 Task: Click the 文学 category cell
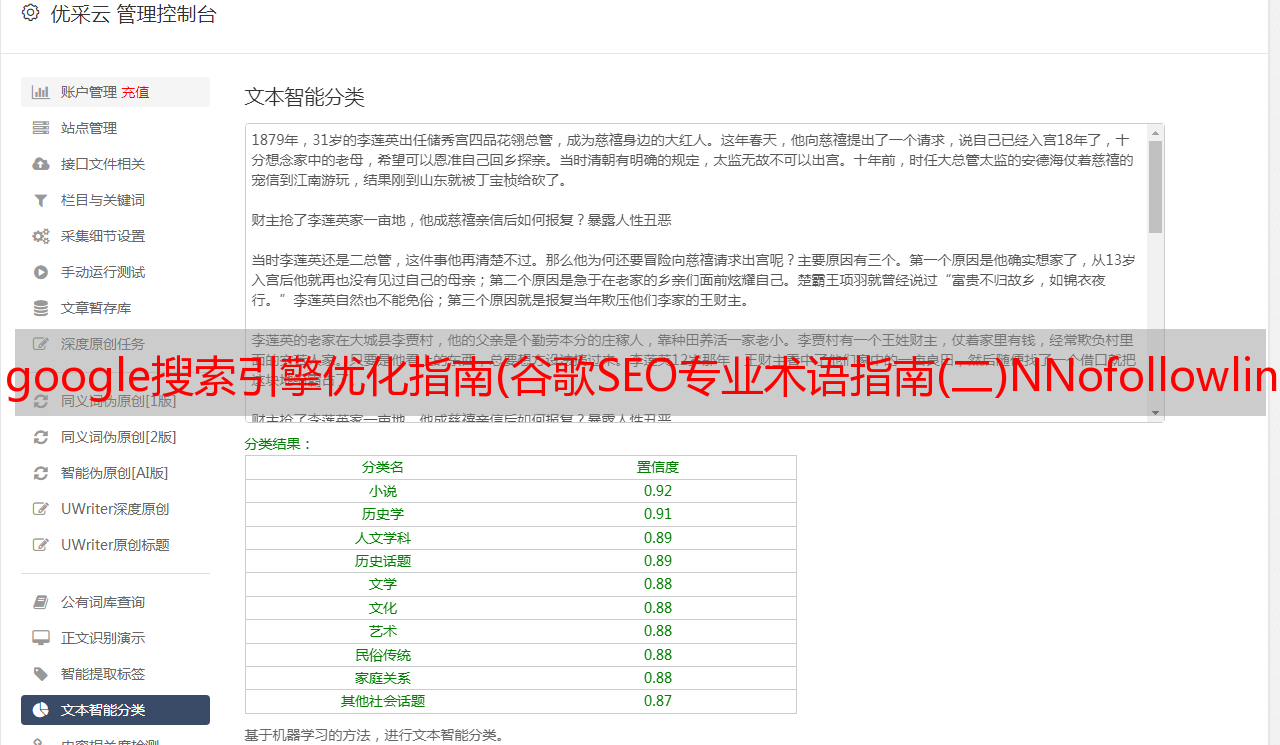click(383, 584)
